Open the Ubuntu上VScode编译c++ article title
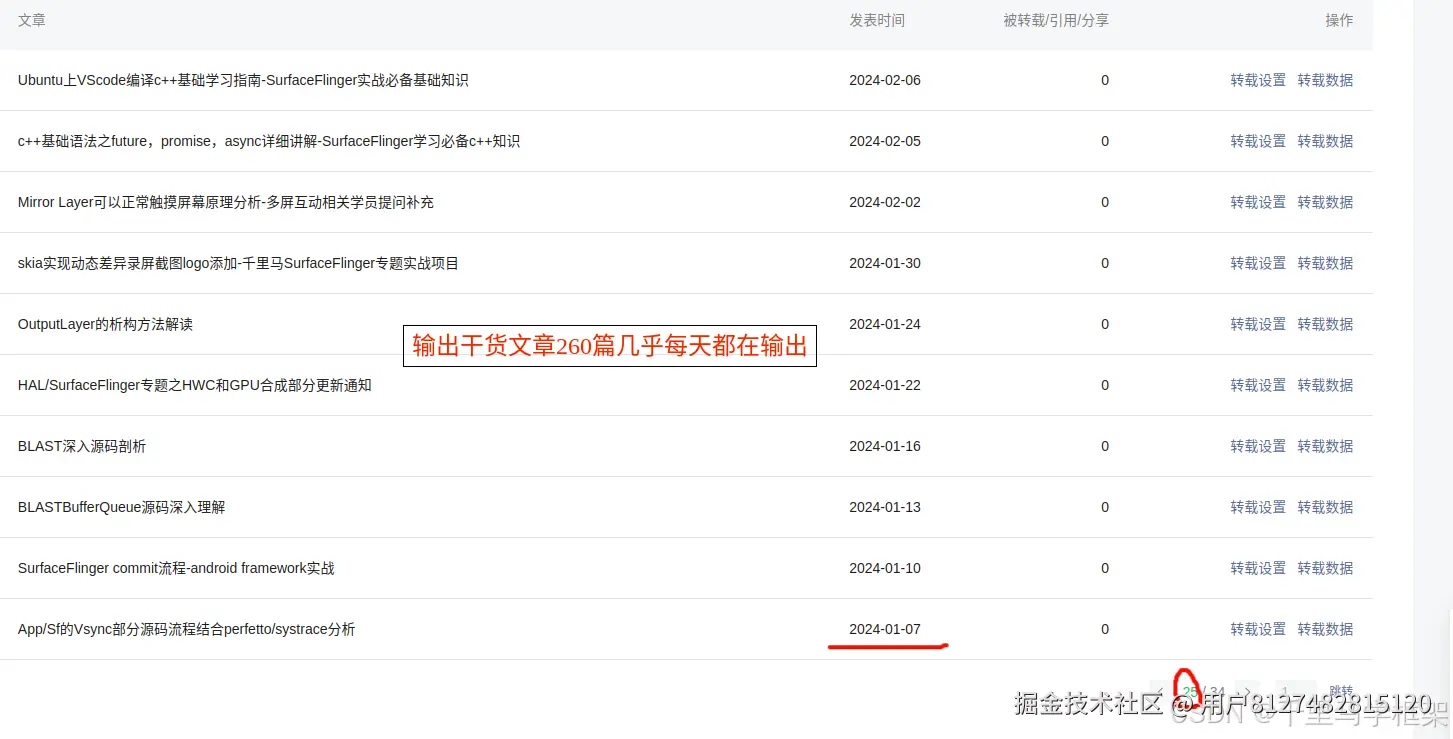This screenshot has width=1453, height=739. coord(243,80)
